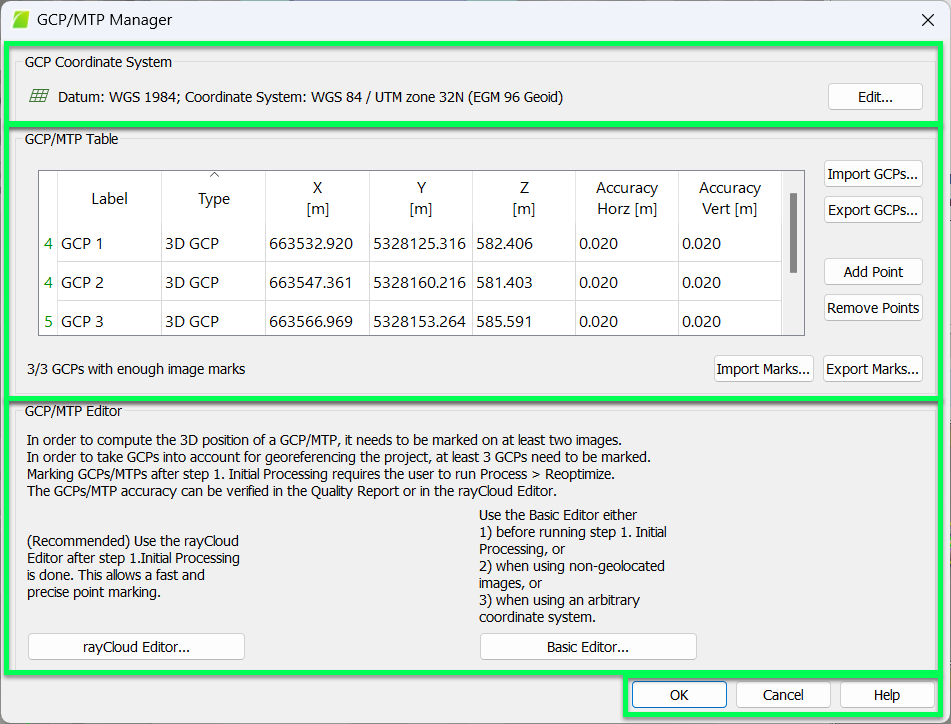This screenshot has width=951, height=724.
Task: Cancel the GCP/MTP Manager dialog
Action: (x=782, y=694)
